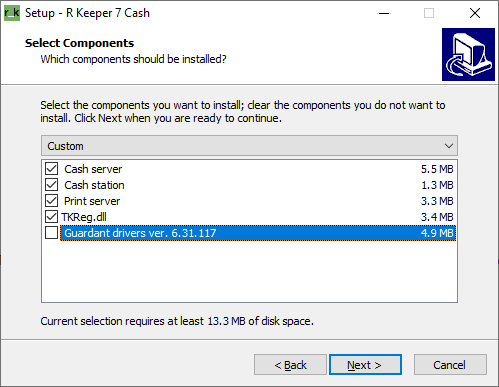Image resolution: width=499 pixels, height=387 pixels.
Task: Uncheck the TKReg.dll component
Action: point(52,217)
